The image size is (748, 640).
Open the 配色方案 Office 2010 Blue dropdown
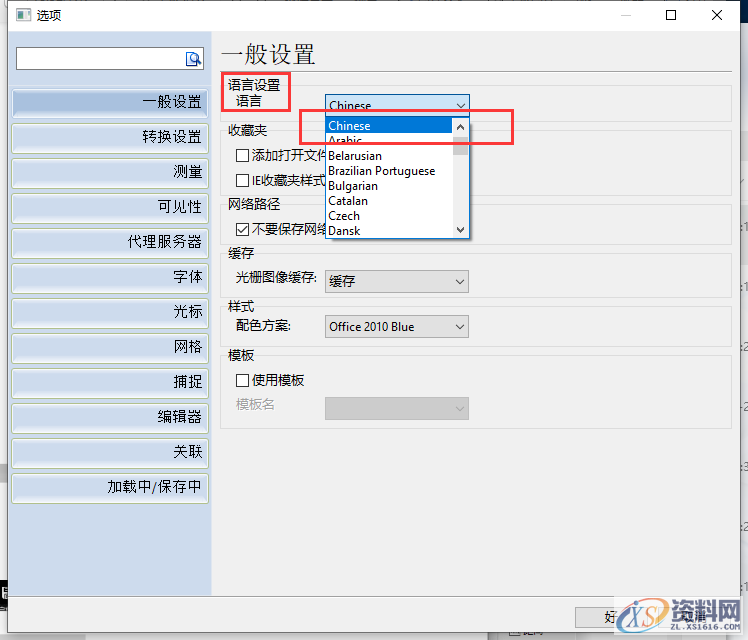point(397,327)
